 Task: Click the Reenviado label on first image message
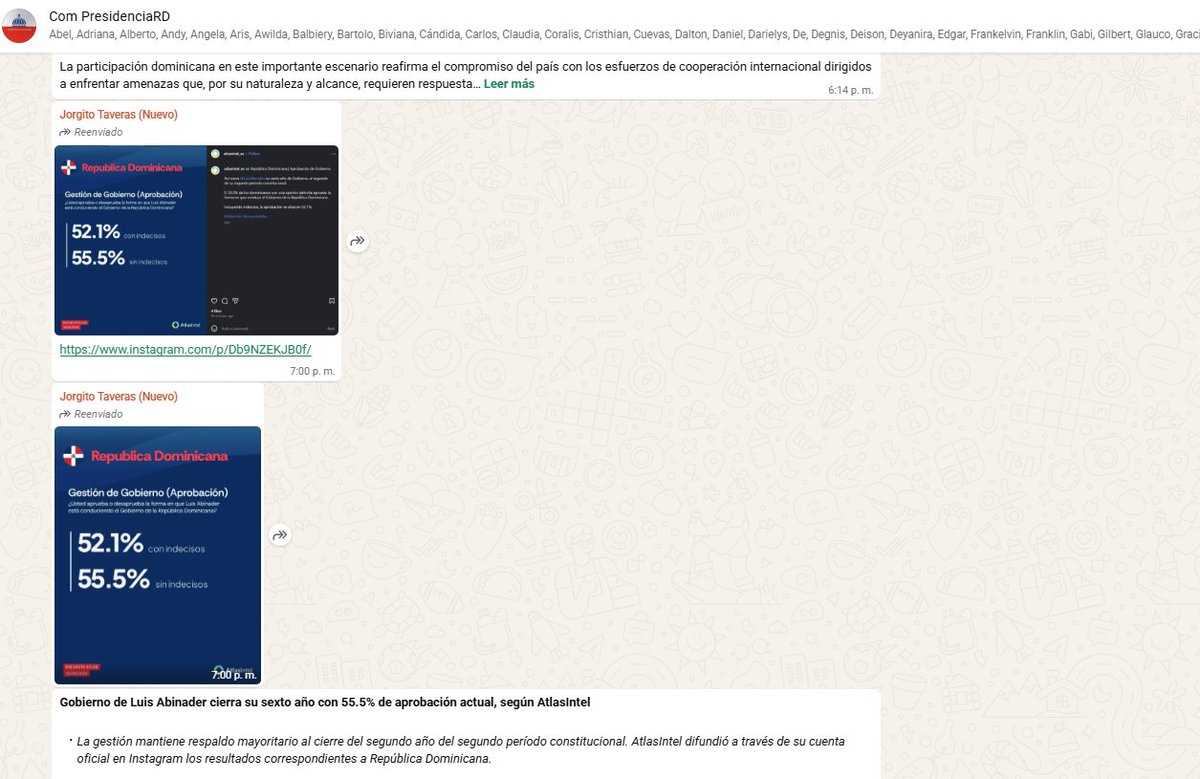91,132
